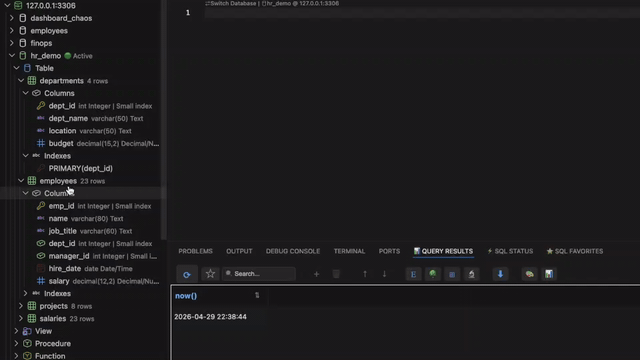Click the key icon next to dept_id in departments
Image resolution: width=640 pixels, height=360 pixels.
coord(41,106)
